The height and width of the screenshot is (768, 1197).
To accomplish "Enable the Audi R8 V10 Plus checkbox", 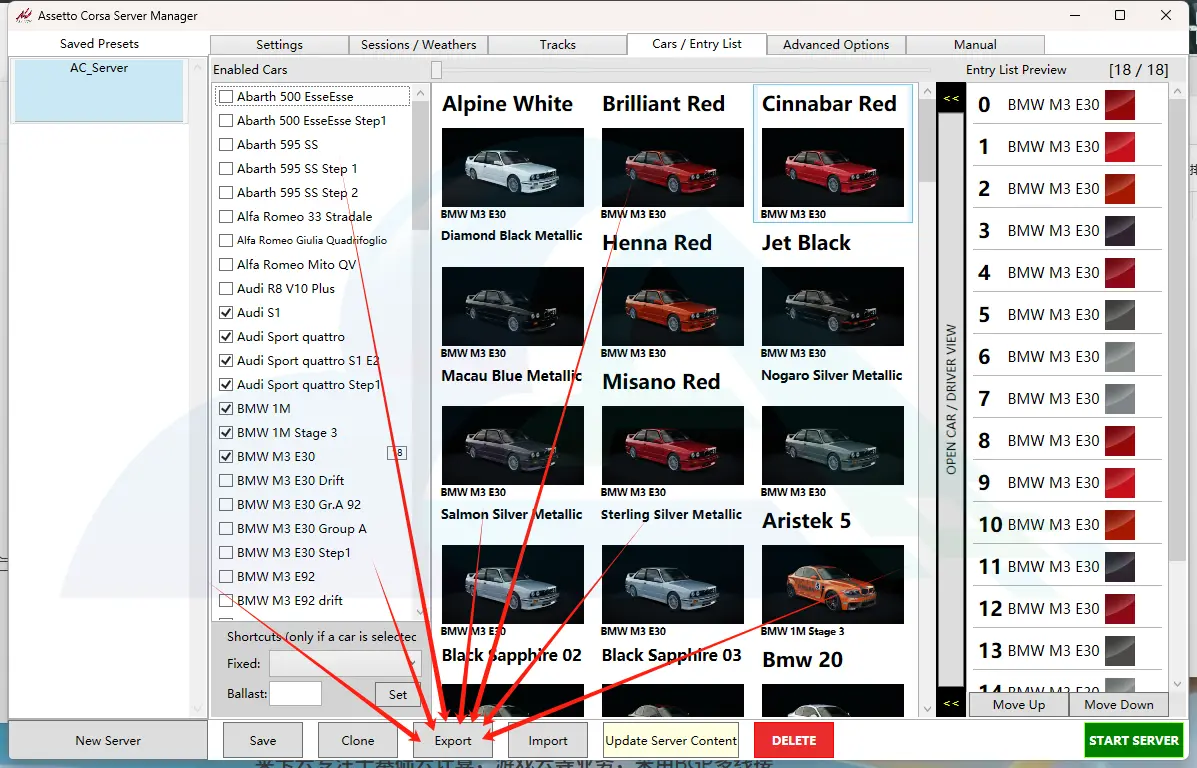I will pos(226,289).
